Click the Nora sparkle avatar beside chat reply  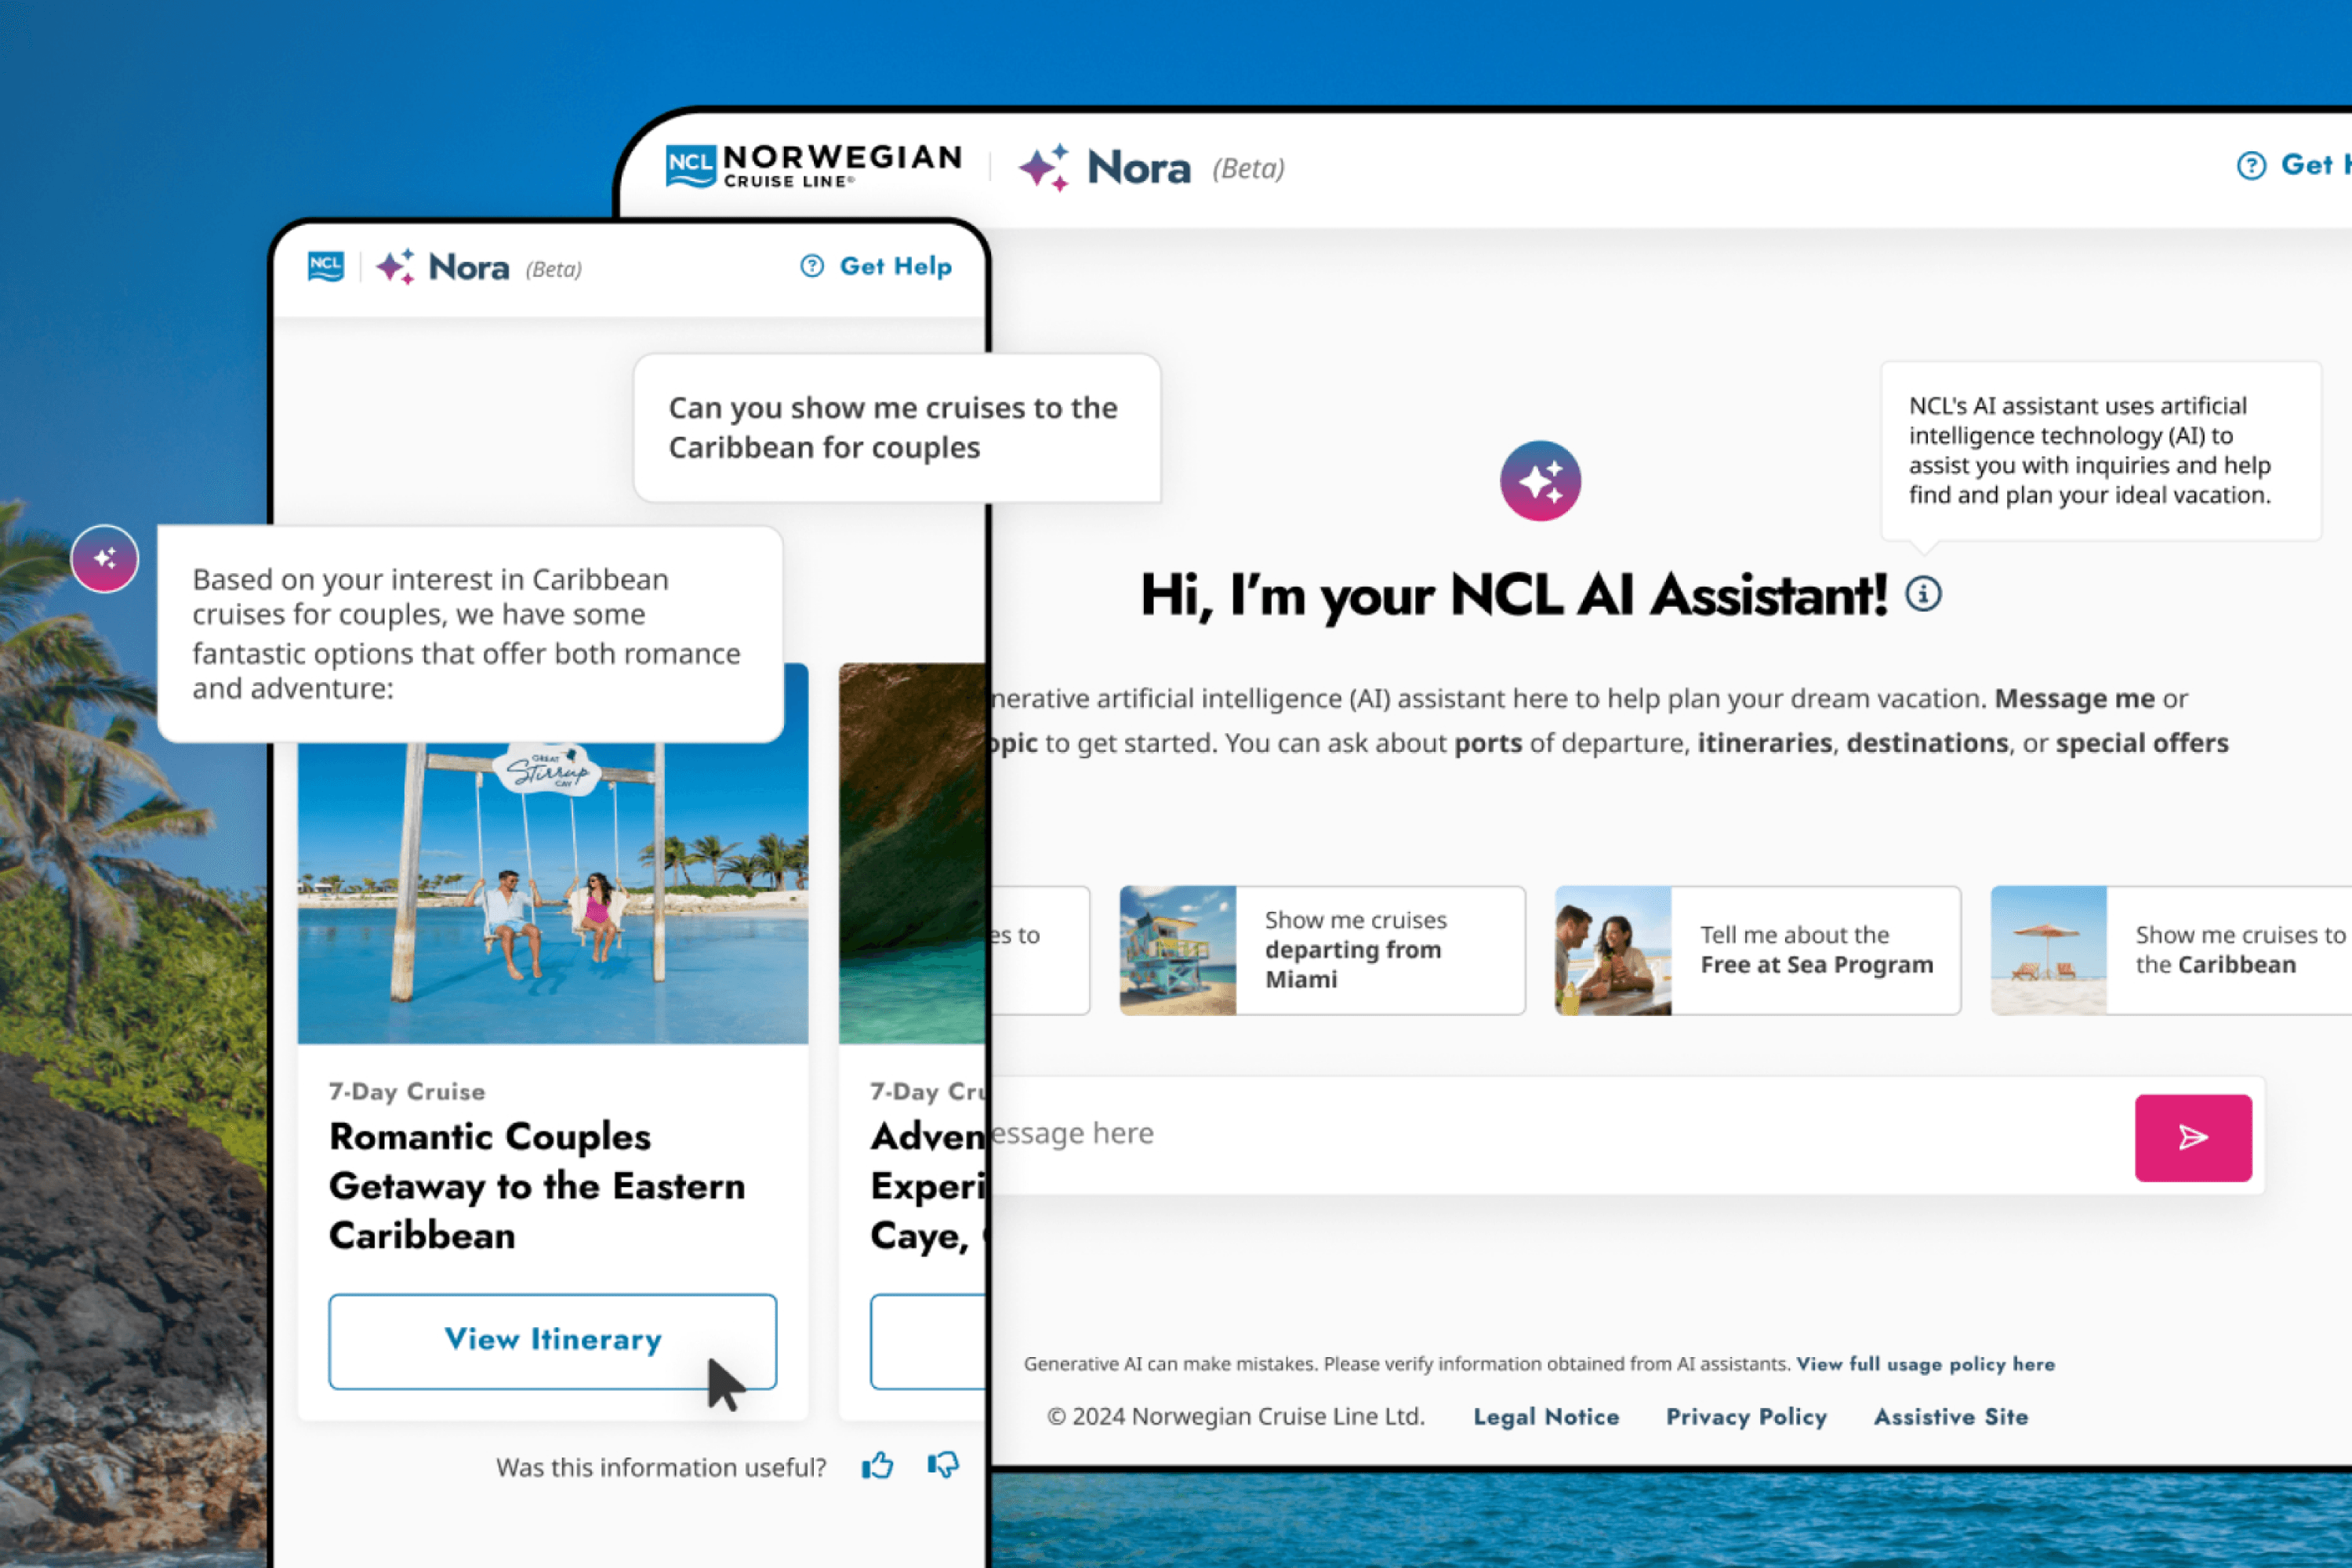(105, 558)
